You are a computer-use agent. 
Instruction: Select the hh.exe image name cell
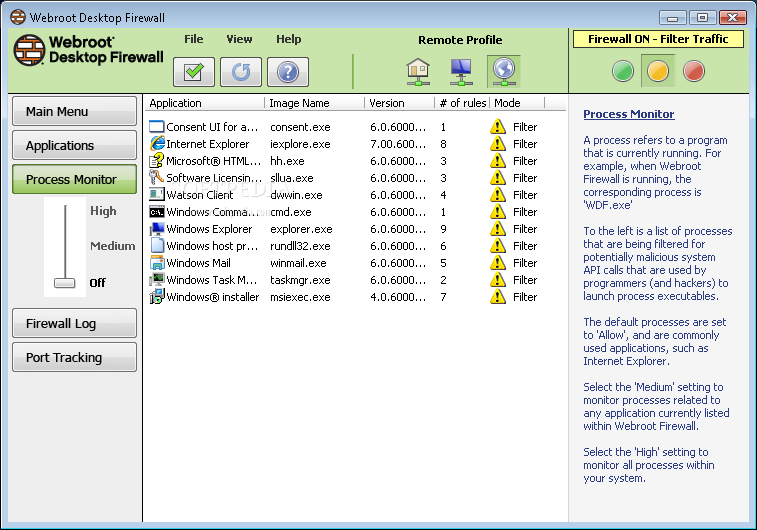287,161
